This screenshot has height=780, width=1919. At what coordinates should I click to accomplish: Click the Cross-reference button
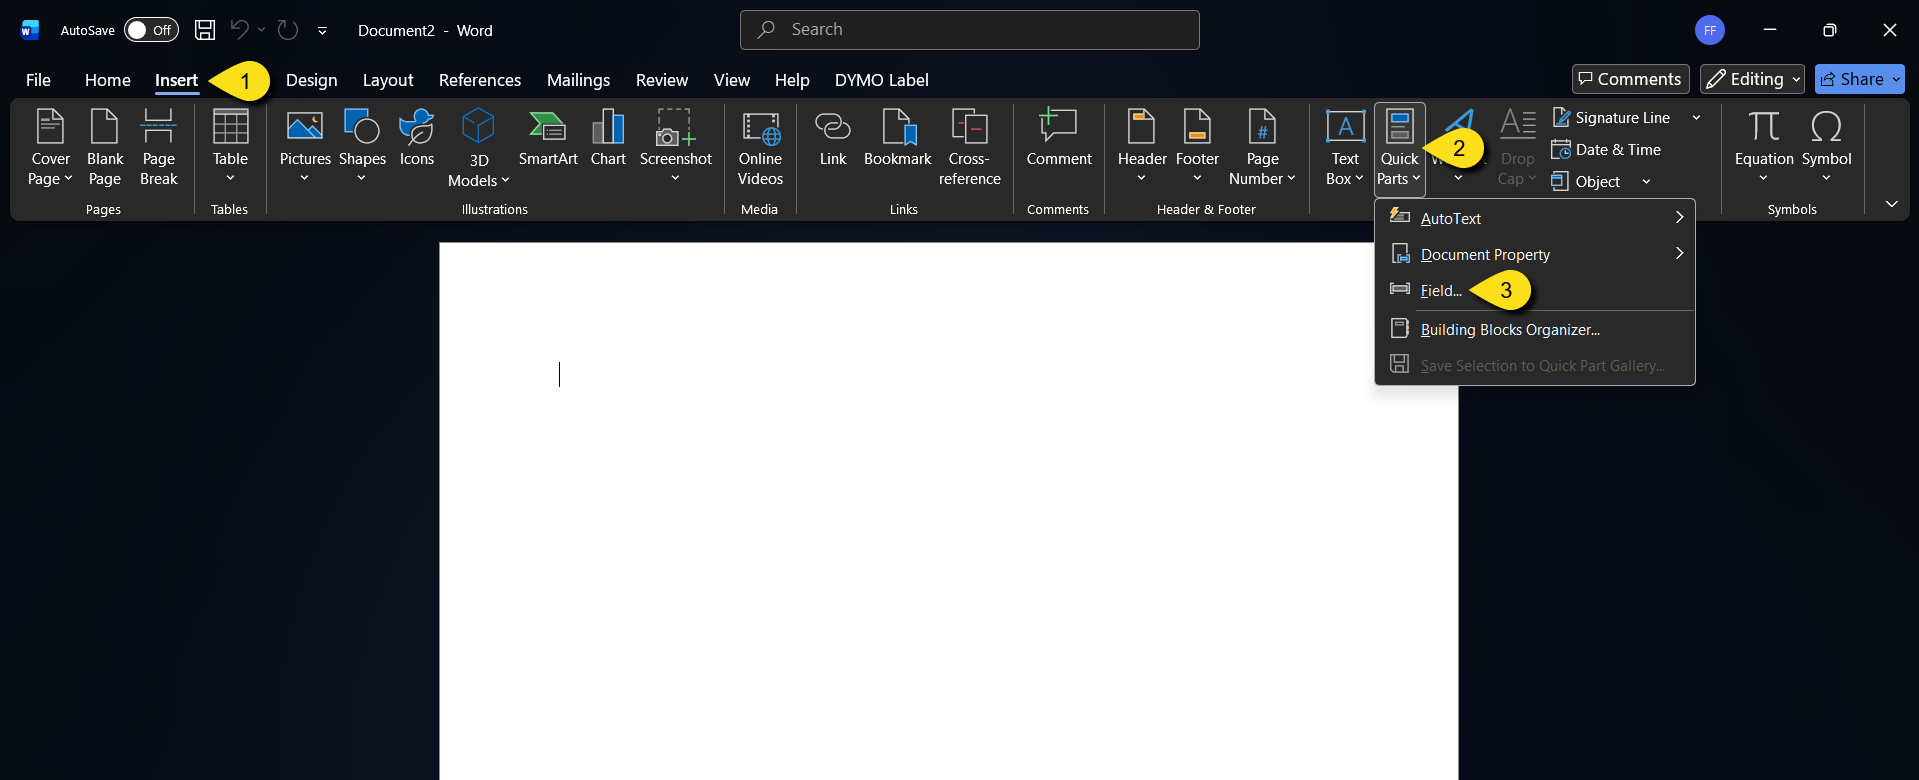[968, 147]
